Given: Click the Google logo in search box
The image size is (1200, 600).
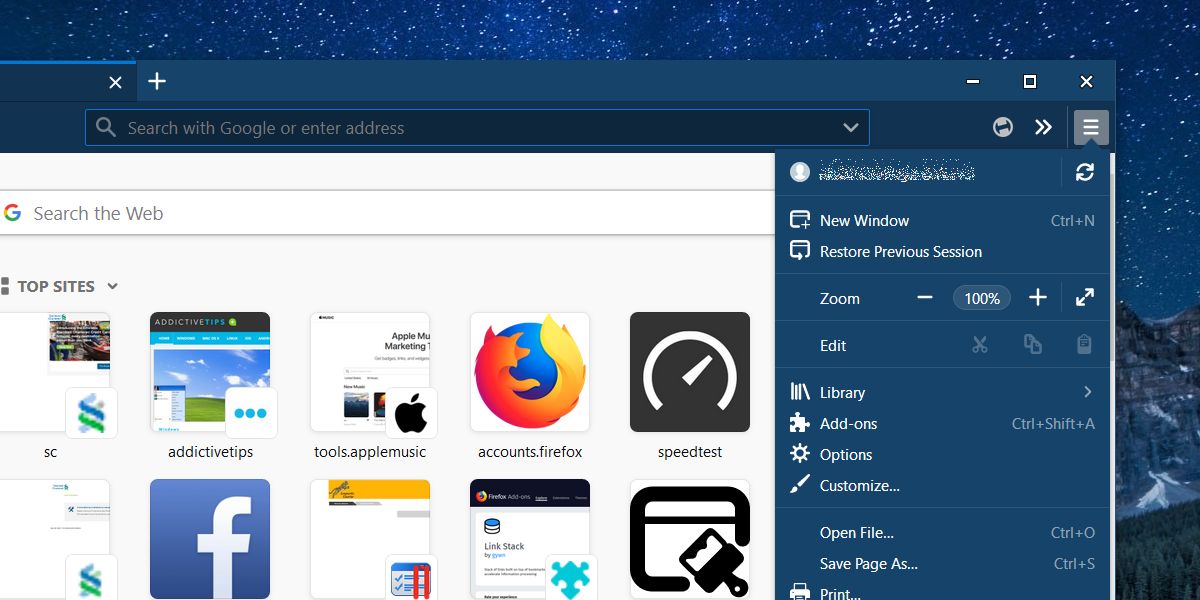Looking at the screenshot, I should 12,213.
